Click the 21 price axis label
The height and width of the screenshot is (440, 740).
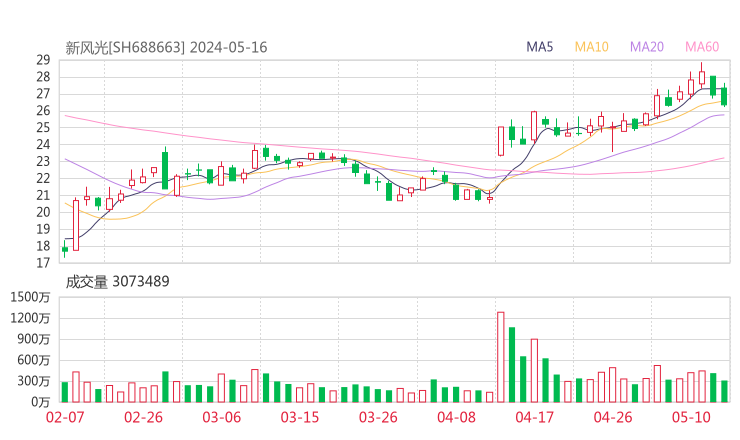point(43,195)
